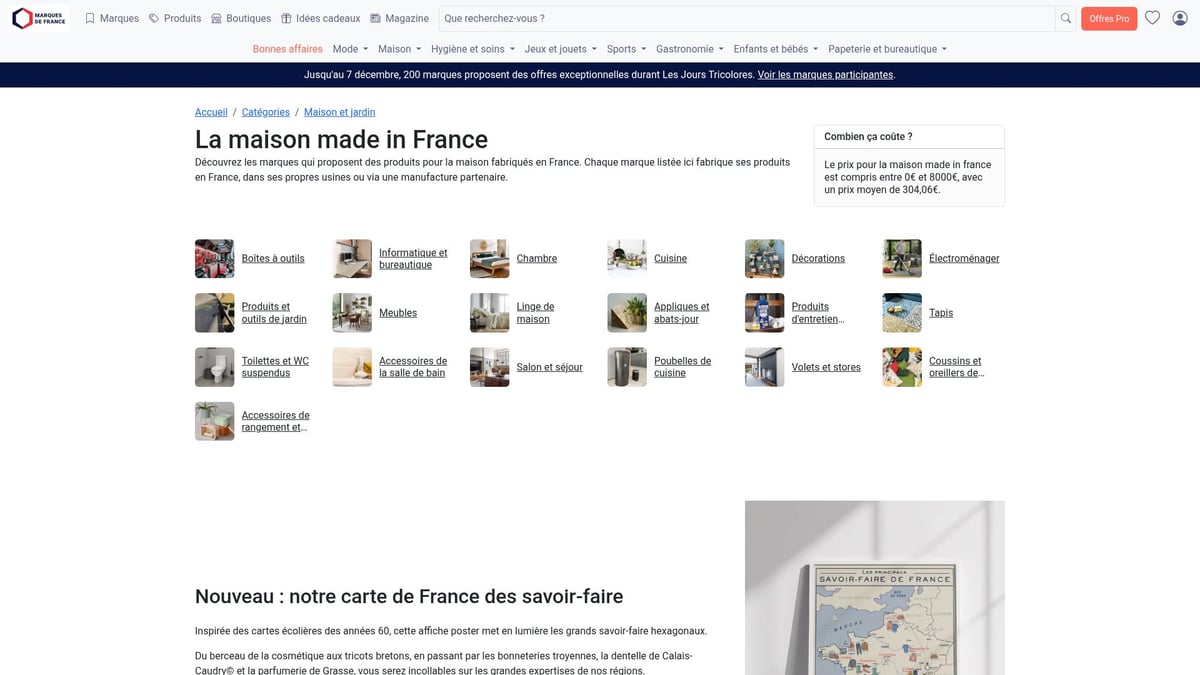Click the search magnifier icon
This screenshot has width=1200, height=675.
1066,18
